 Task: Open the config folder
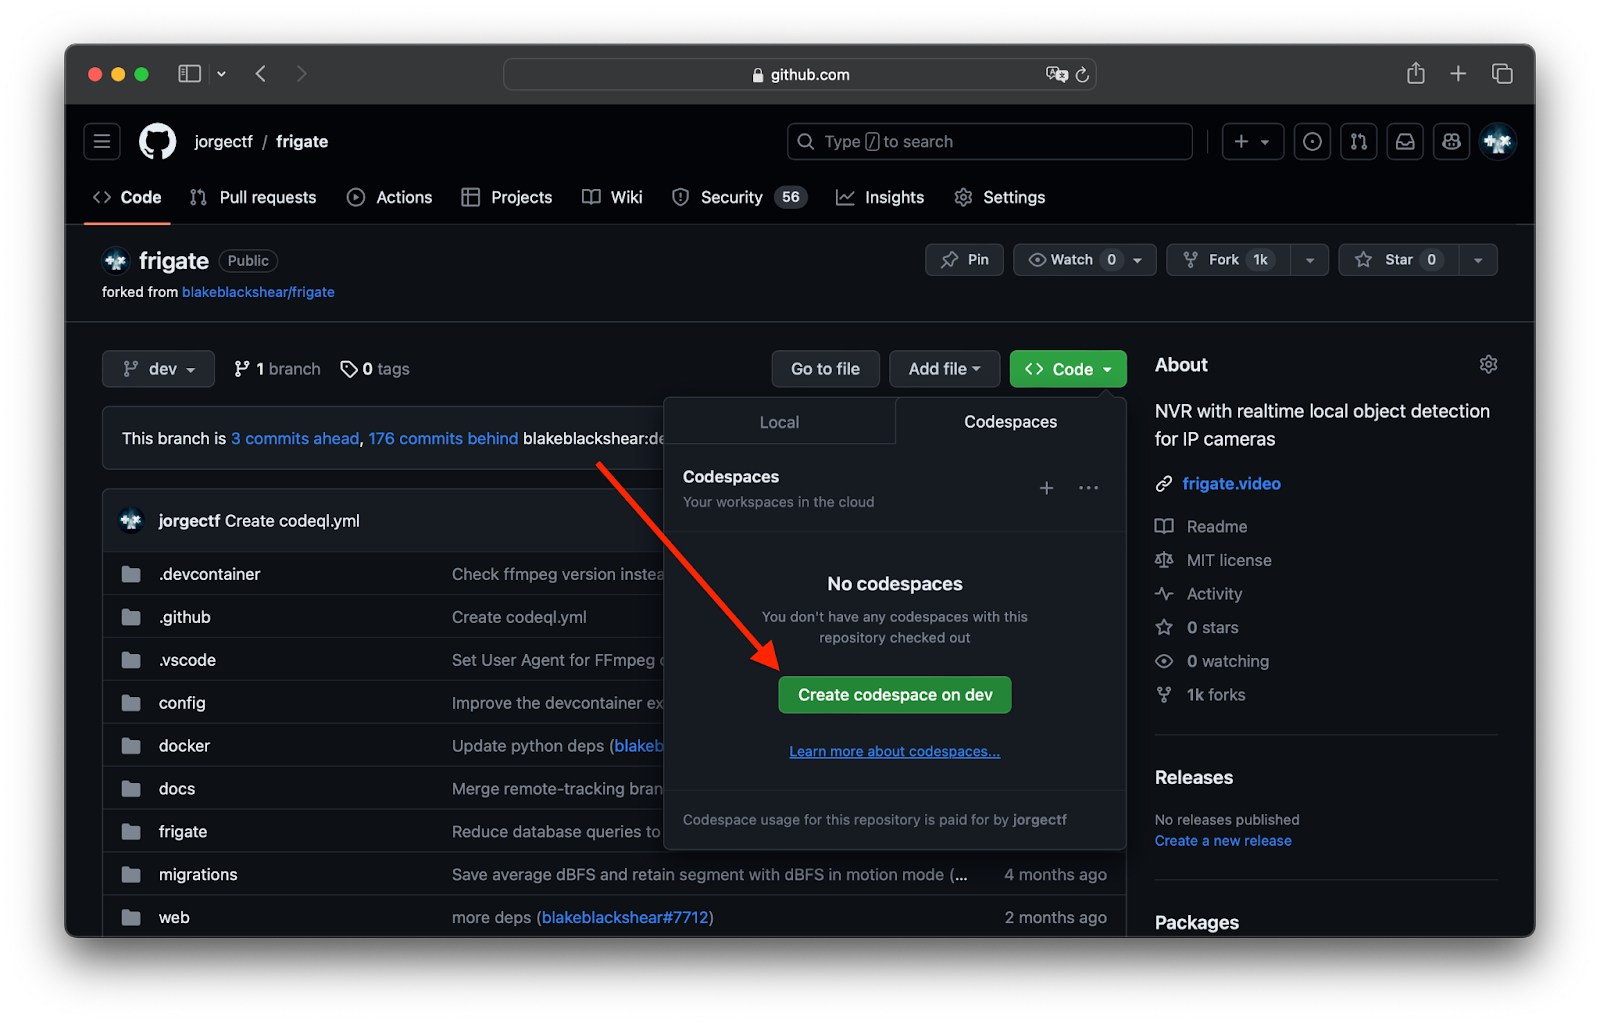point(182,703)
